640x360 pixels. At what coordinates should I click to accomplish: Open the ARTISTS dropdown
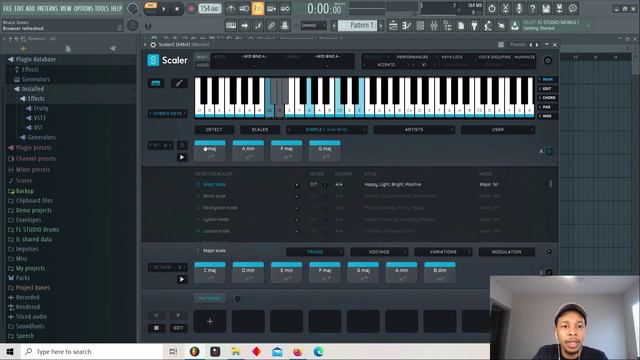tap(414, 130)
